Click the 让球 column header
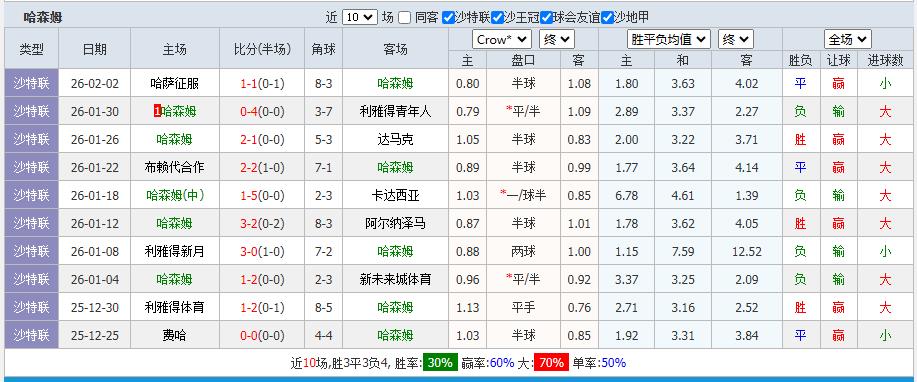 coord(839,60)
